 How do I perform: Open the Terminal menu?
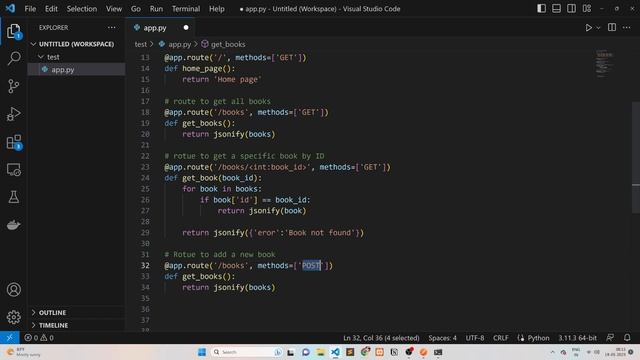(186, 9)
